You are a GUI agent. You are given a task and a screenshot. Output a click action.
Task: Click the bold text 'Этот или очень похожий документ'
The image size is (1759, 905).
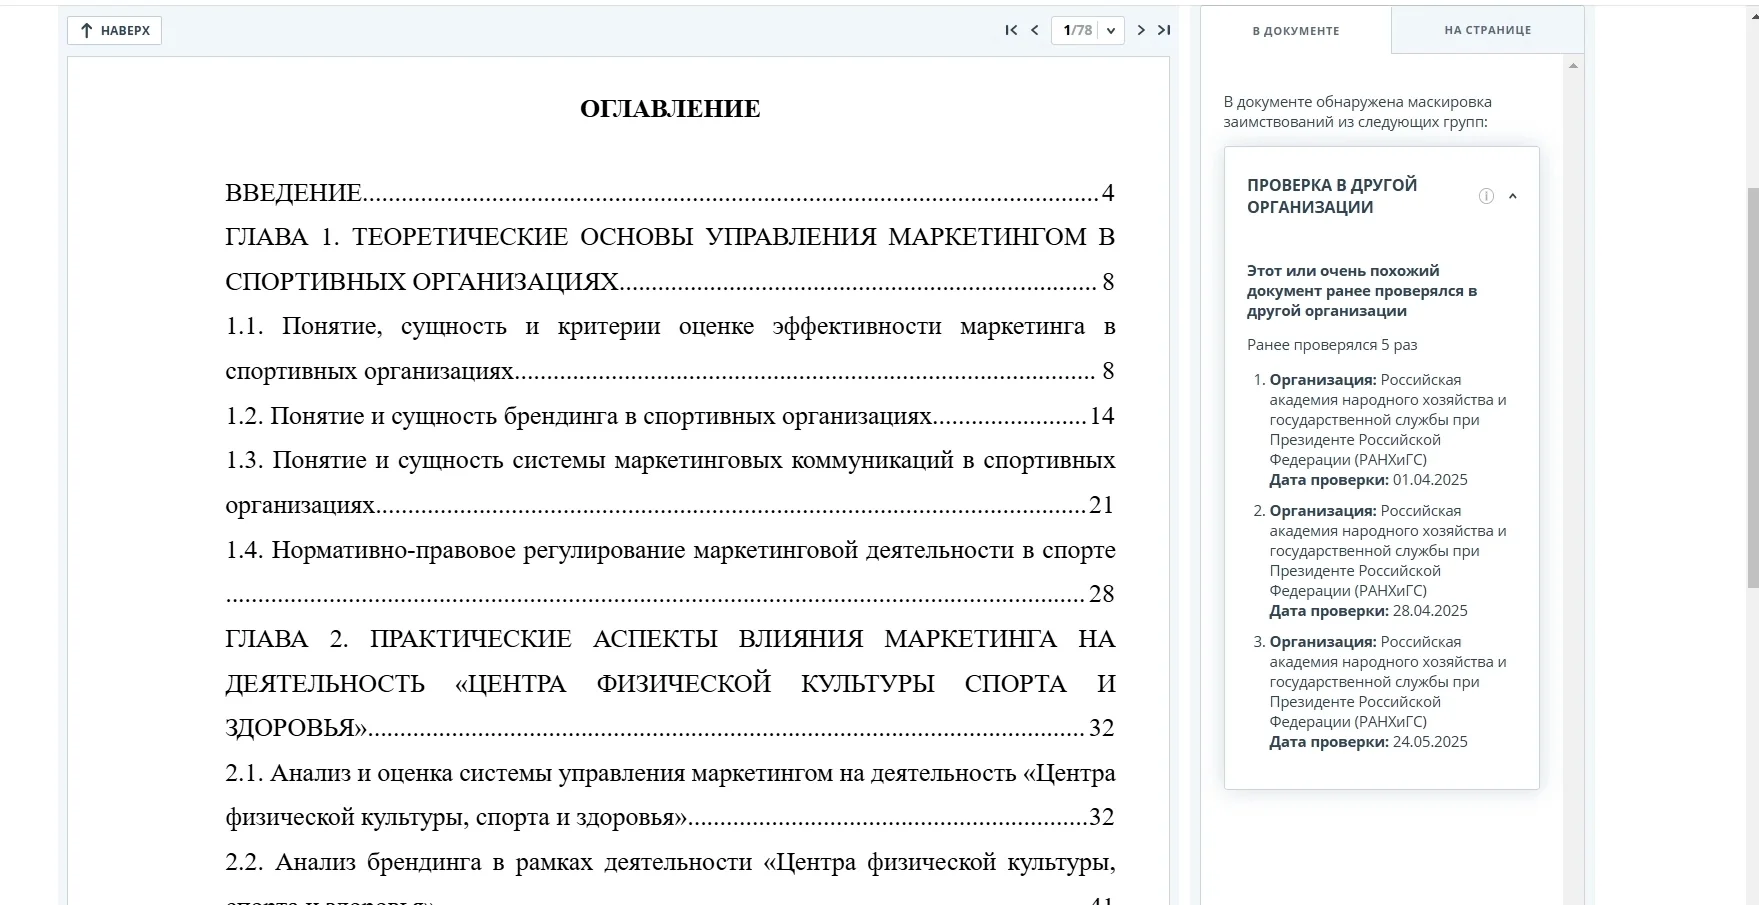pyautogui.click(x=1362, y=291)
